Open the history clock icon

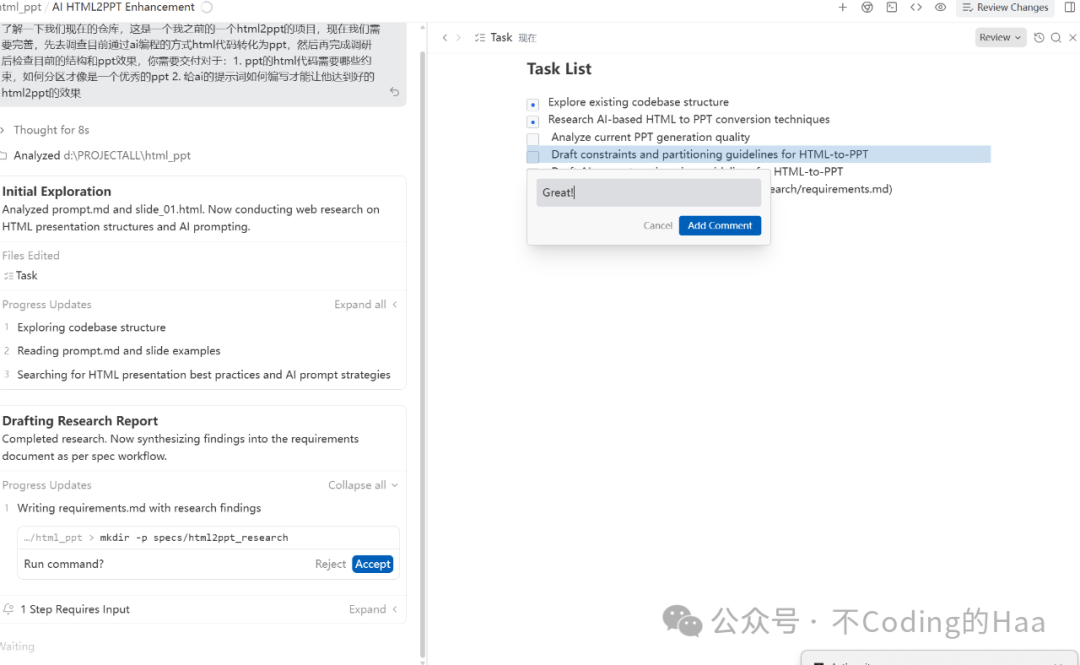point(1039,38)
